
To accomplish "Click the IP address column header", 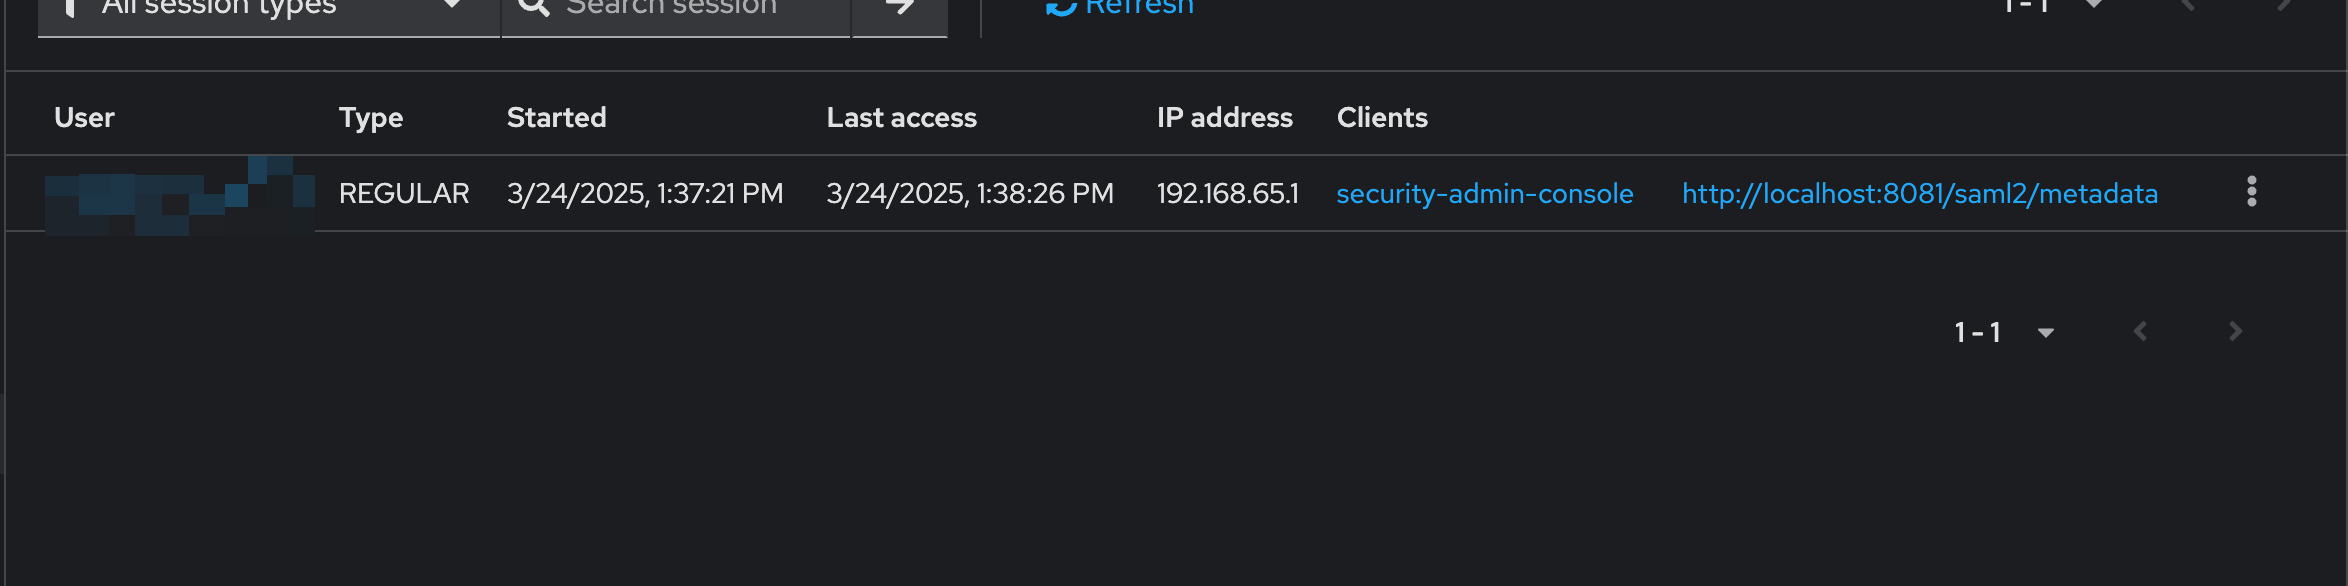I will click(x=1224, y=117).
